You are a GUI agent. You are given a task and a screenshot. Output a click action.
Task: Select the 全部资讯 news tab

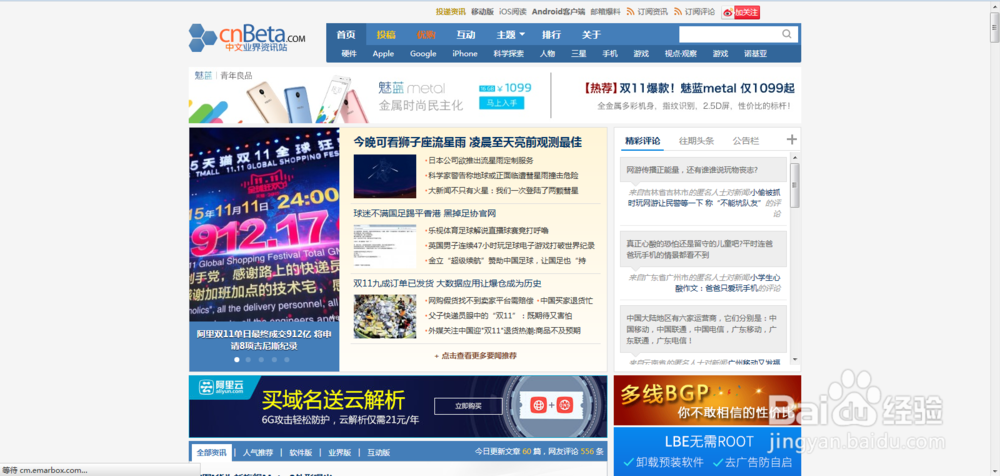pyautogui.click(x=212, y=452)
